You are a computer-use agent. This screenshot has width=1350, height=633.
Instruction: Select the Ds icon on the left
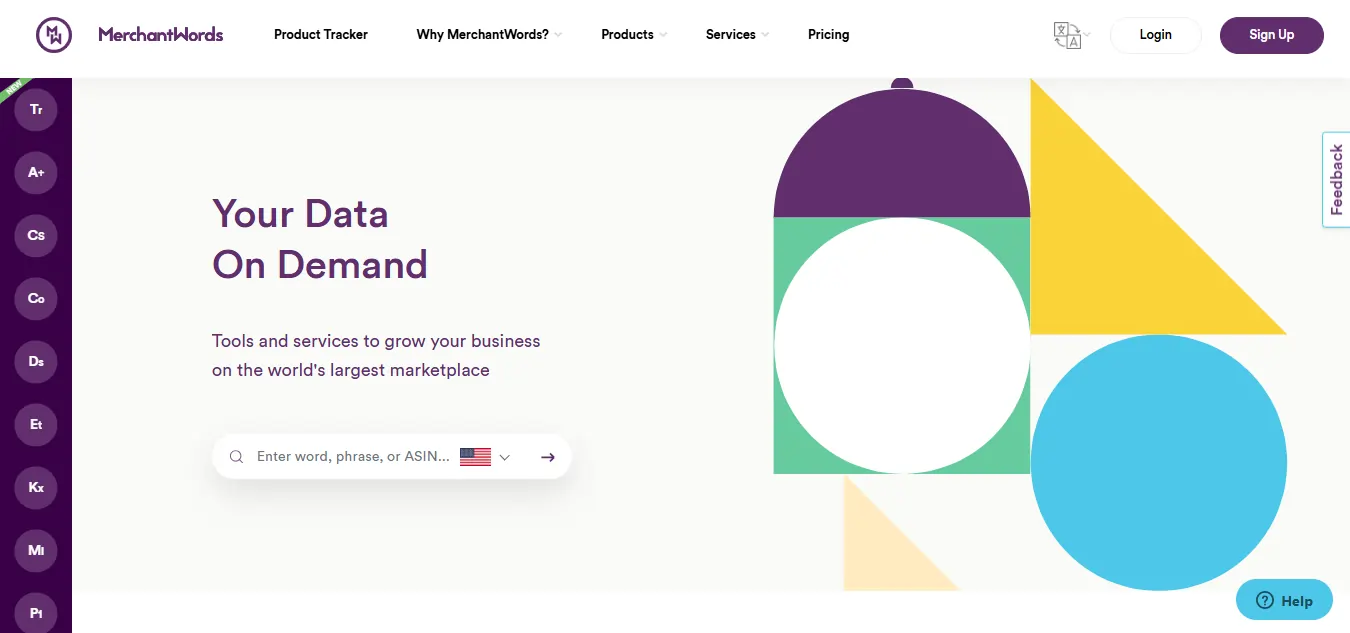pos(35,361)
